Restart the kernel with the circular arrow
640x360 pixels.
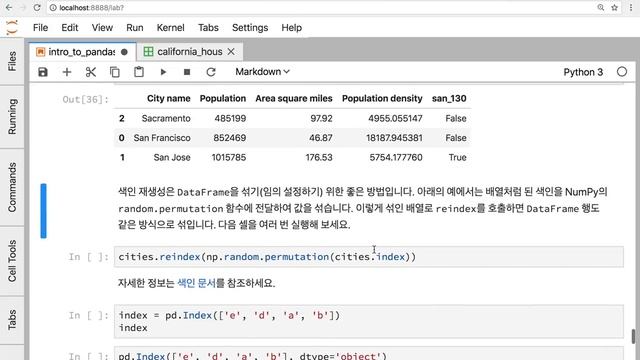(x=211, y=72)
